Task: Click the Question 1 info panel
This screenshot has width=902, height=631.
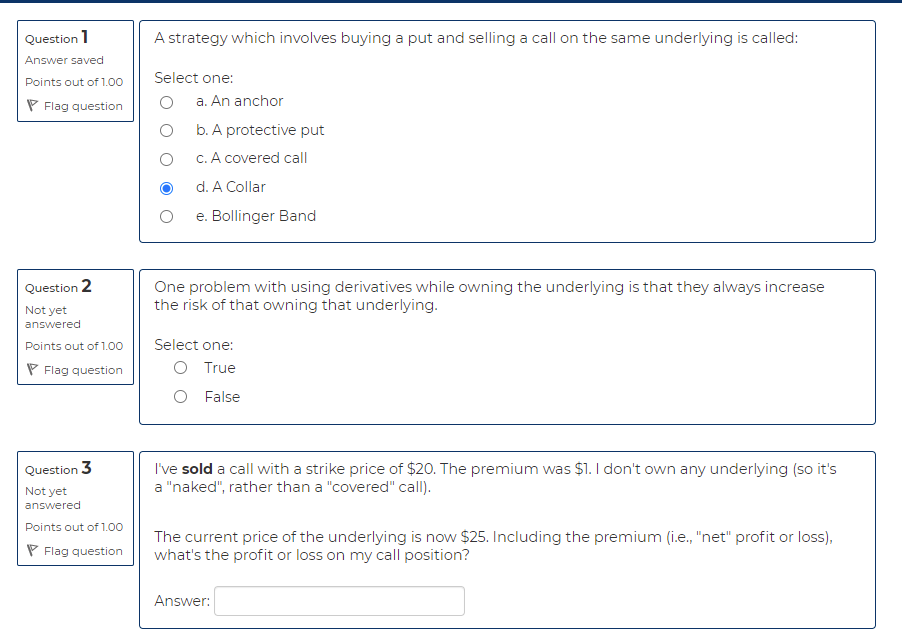Action: coord(75,72)
